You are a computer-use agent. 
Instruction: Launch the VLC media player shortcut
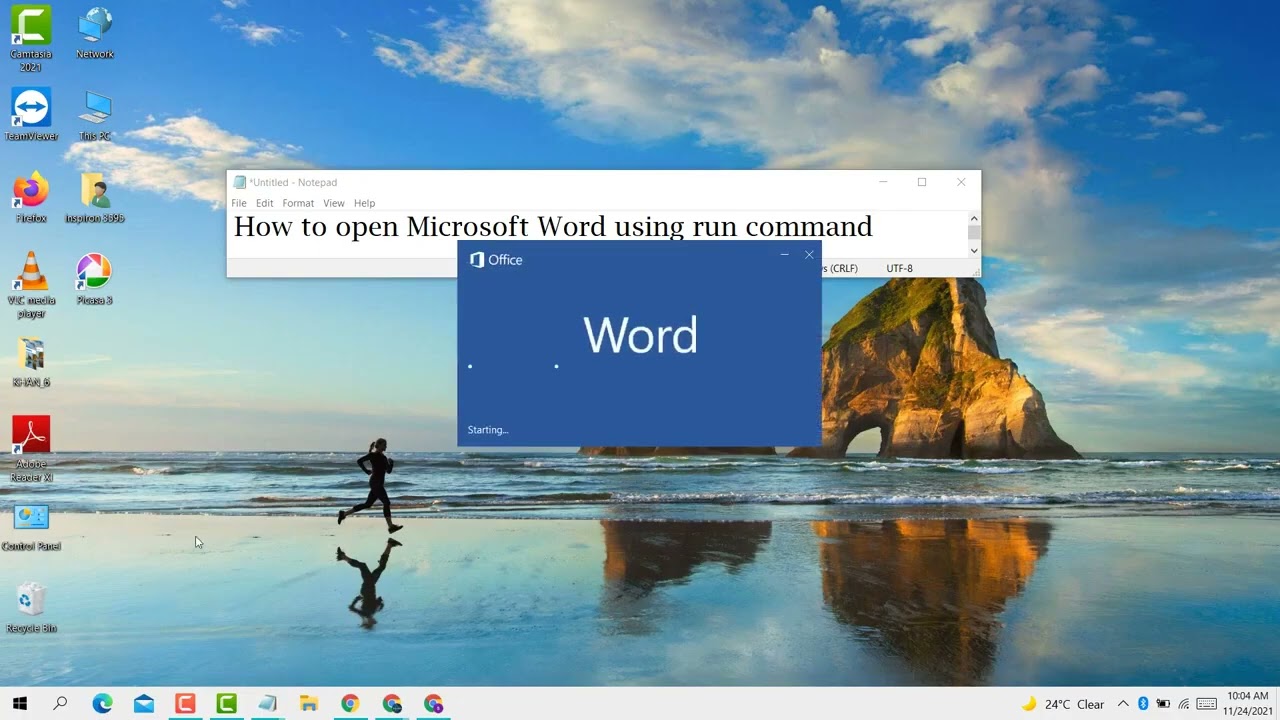[x=31, y=285]
